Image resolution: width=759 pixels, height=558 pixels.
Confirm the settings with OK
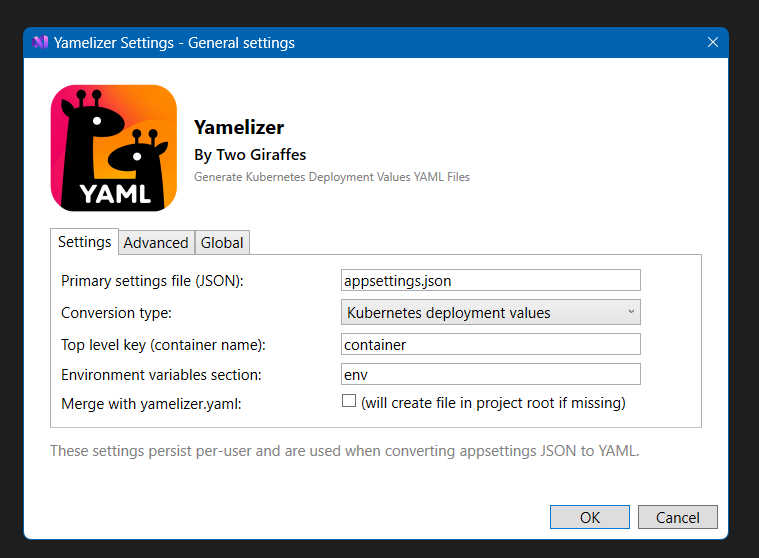tap(590, 517)
